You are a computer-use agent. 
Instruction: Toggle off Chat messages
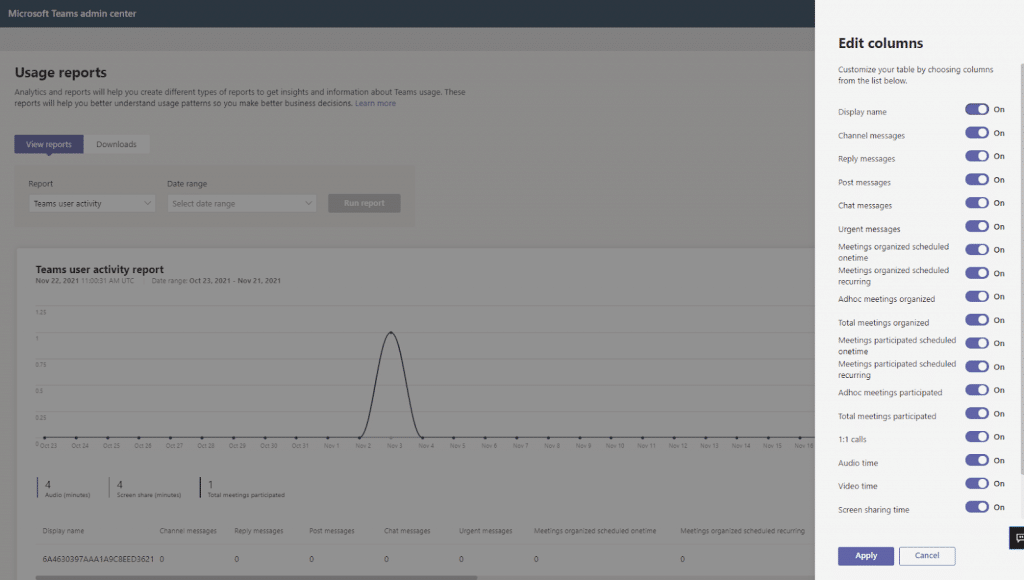[x=978, y=203]
